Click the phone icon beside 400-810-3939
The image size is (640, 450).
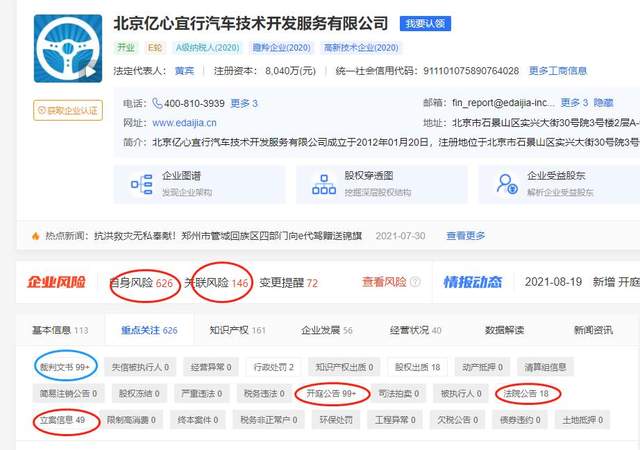tap(157, 103)
